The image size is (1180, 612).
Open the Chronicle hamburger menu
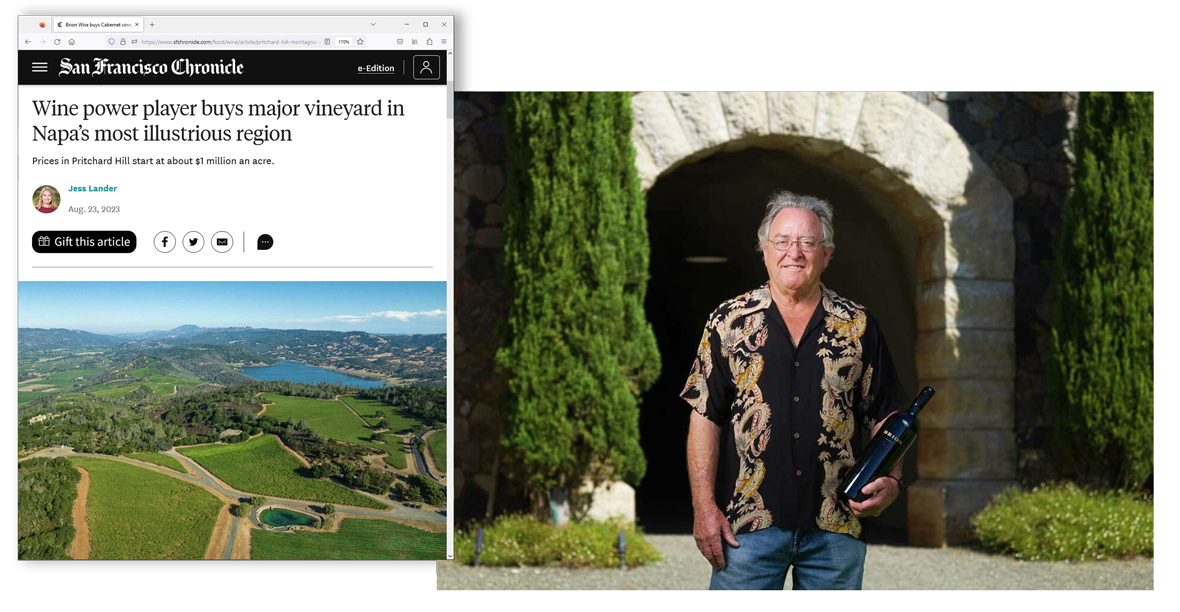pyautogui.click(x=40, y=68)
